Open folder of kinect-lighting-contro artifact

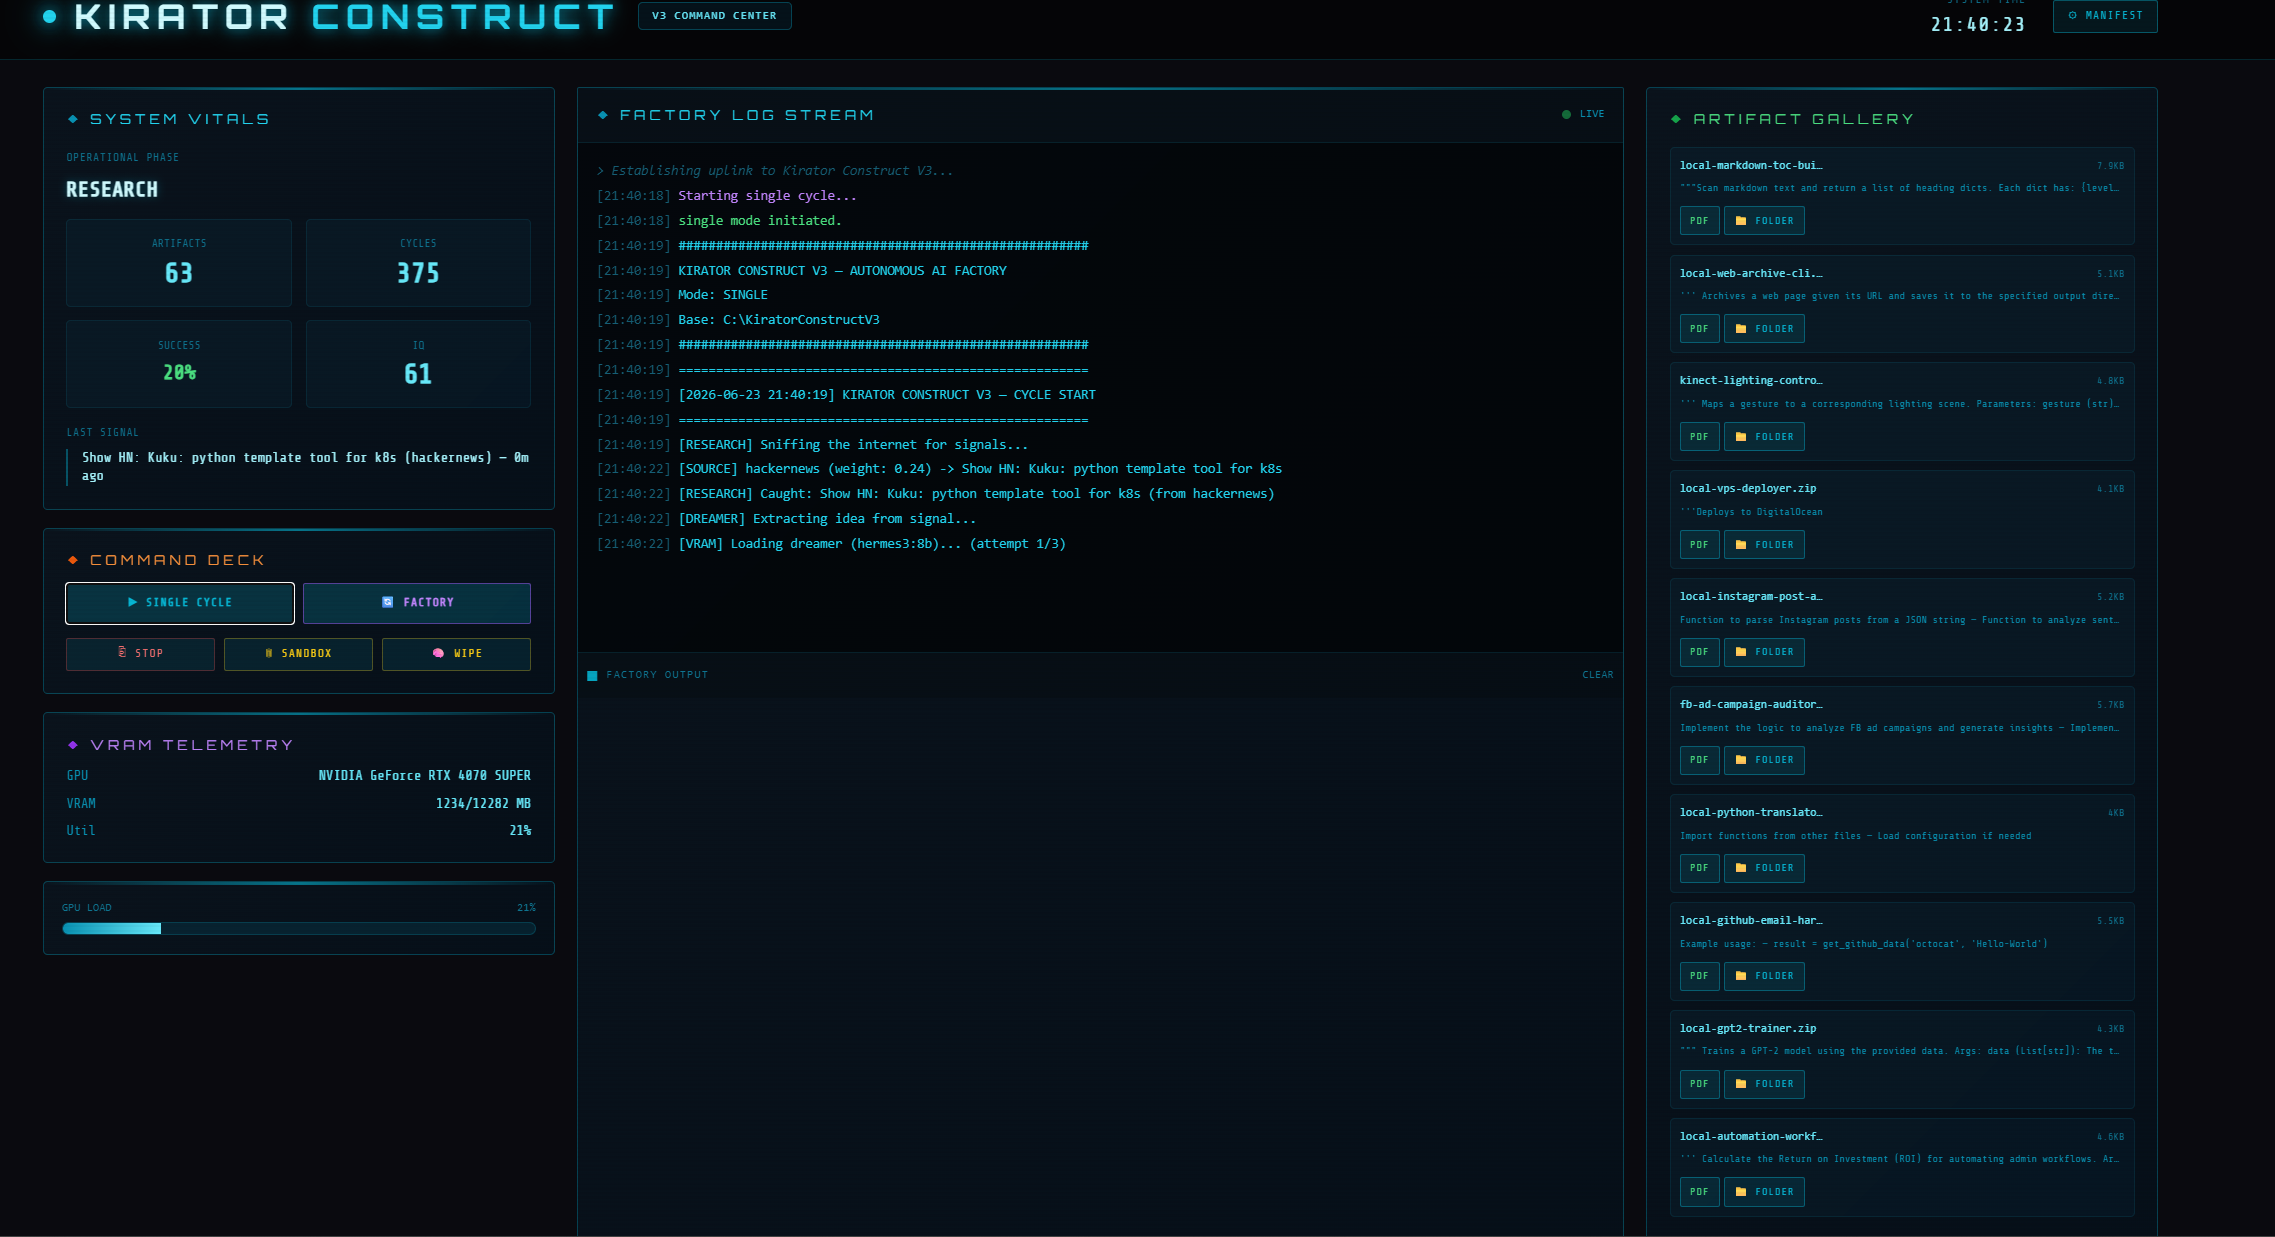tap(1764, 437)
